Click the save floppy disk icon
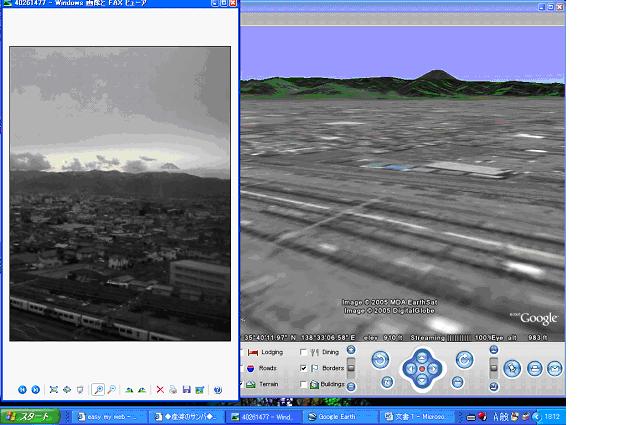 tap(186, 389)
